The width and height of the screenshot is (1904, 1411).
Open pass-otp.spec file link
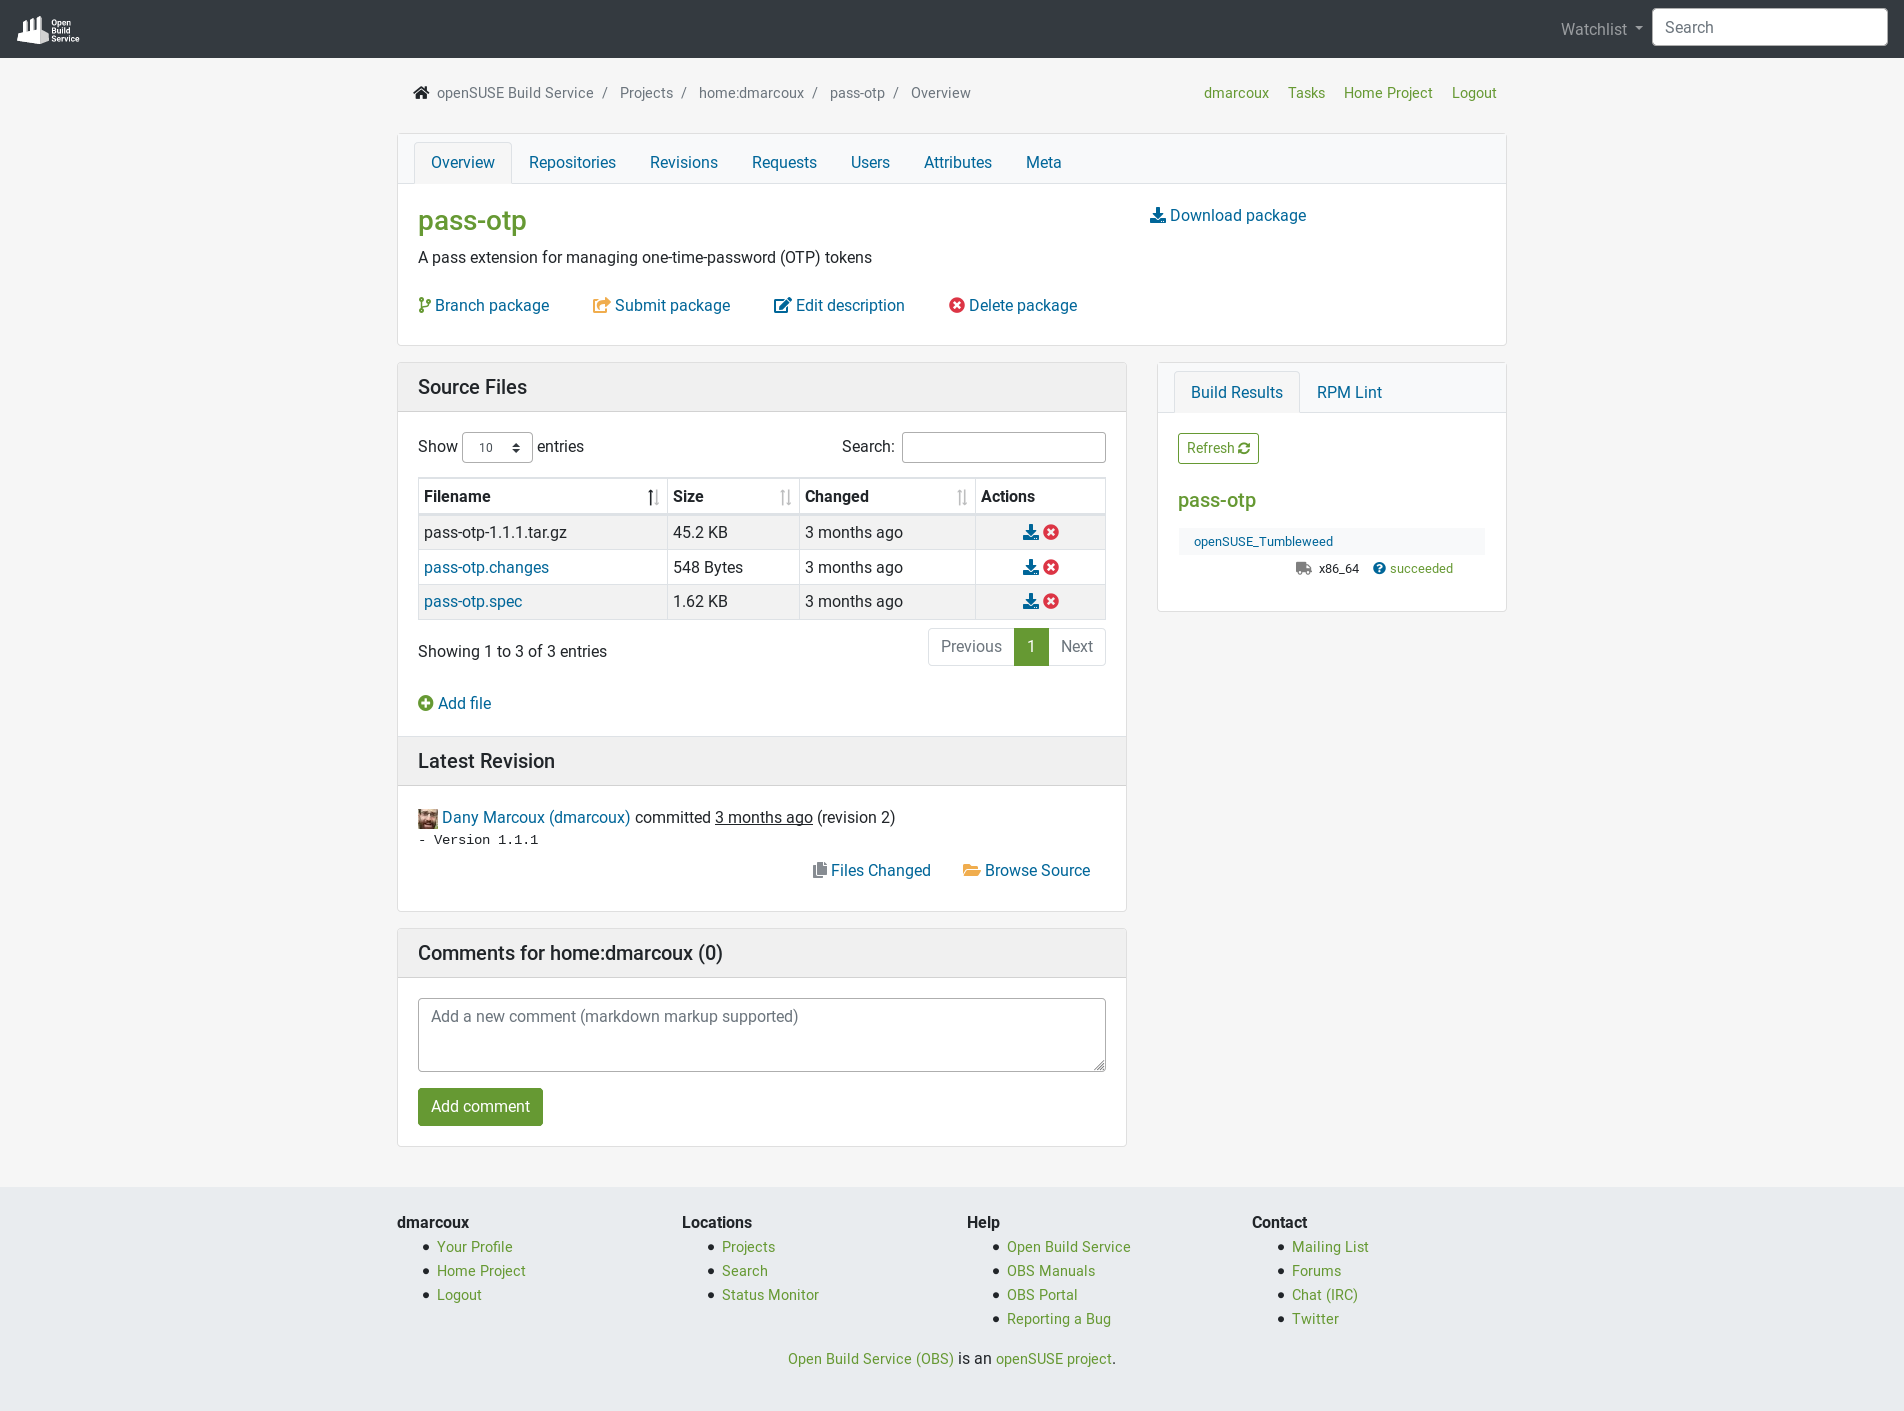tap(473, 602)
